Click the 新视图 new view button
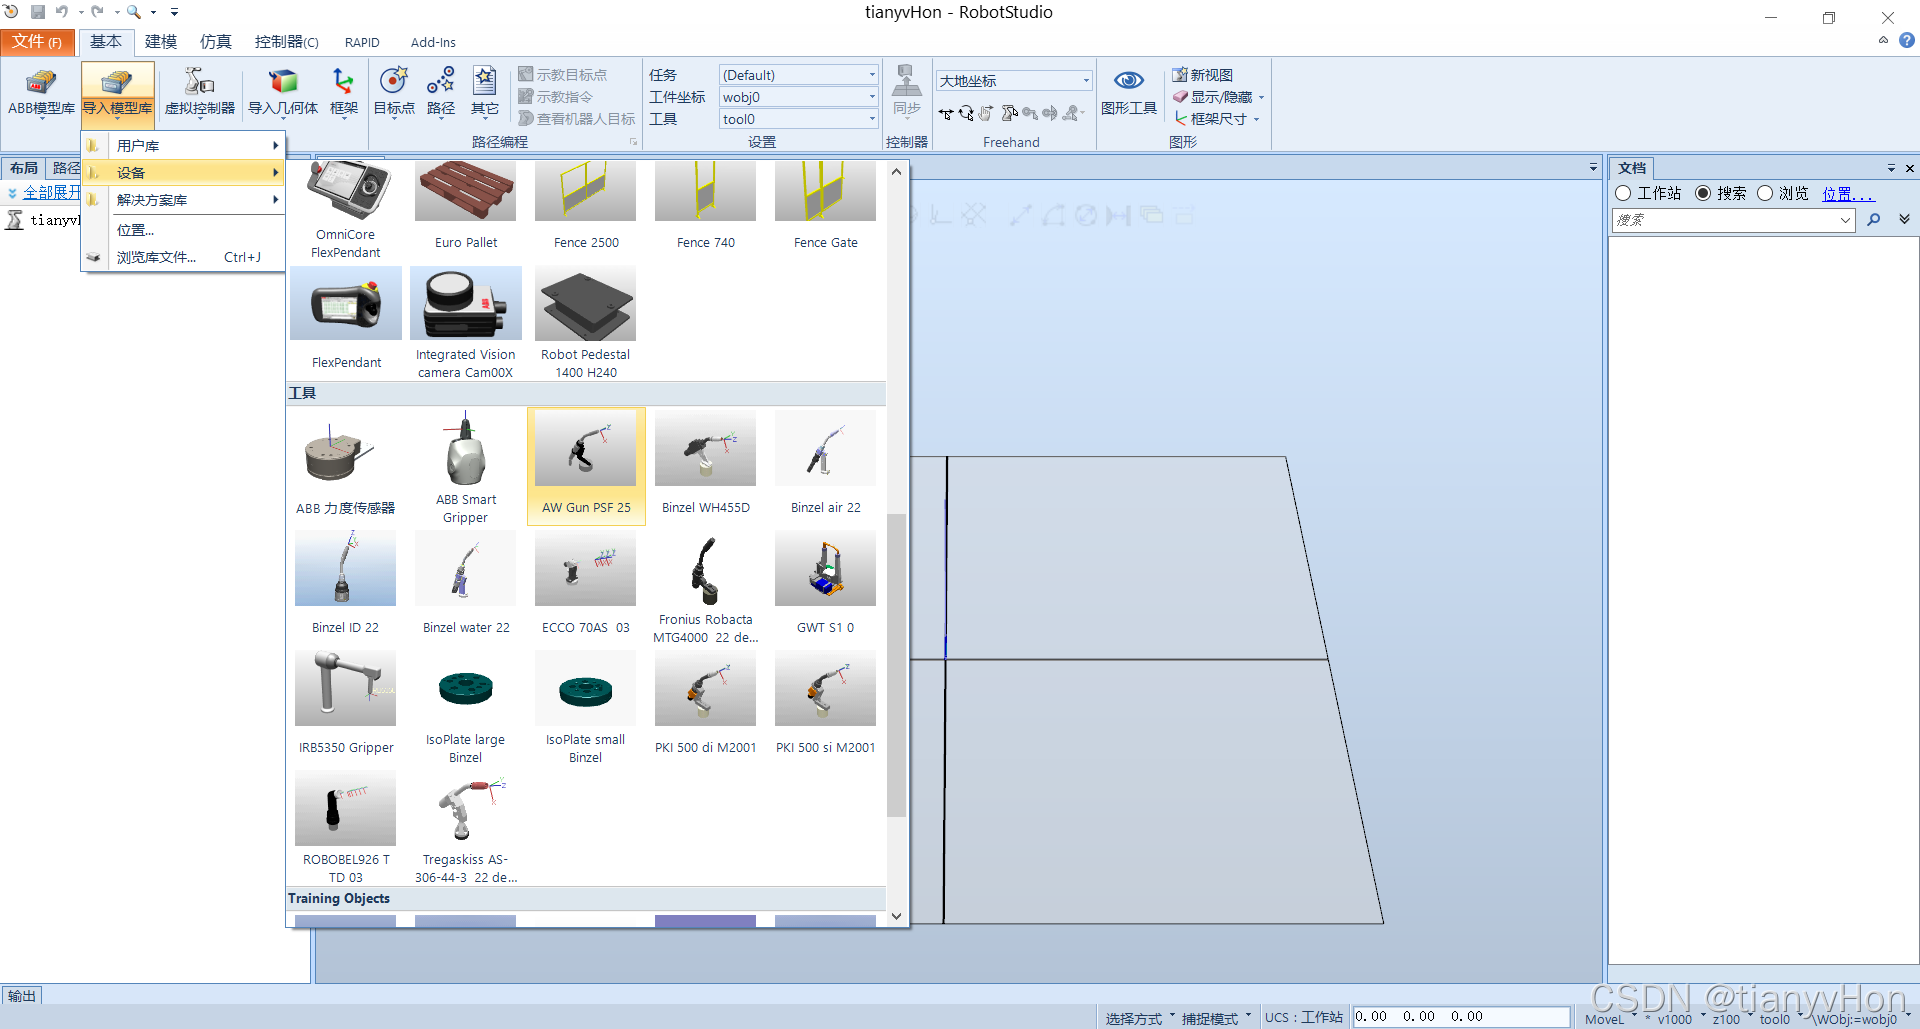Screen dimensions: 1920x1029 point(1203,75)
